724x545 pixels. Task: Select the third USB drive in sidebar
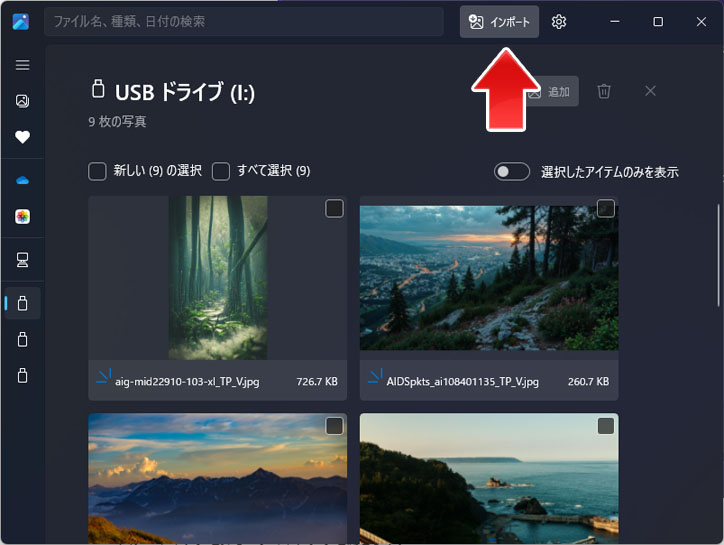pos(22,376)
